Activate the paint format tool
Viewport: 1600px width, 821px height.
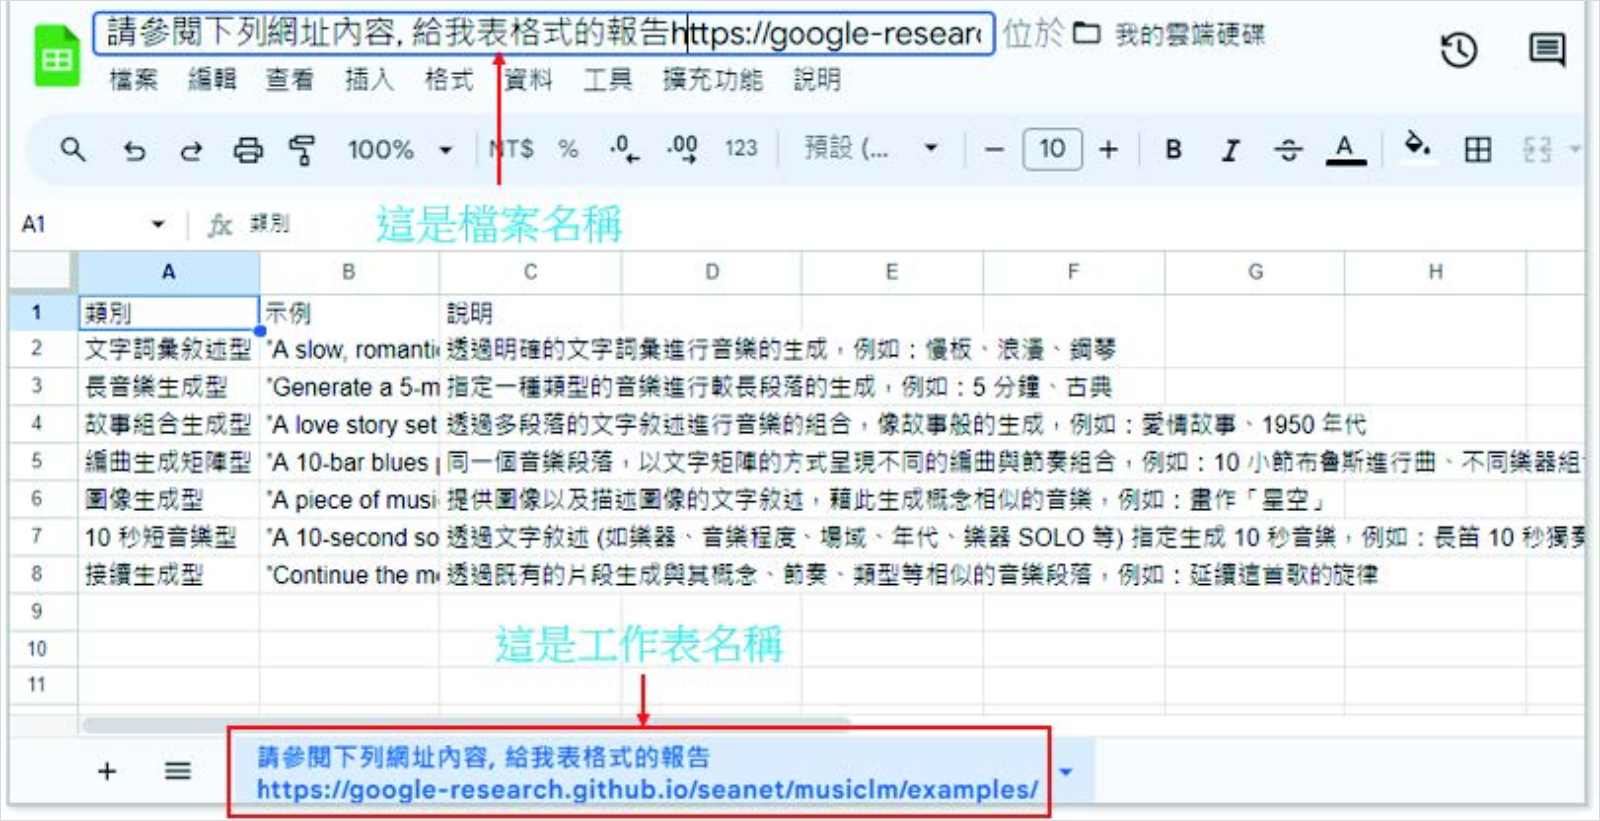[x=302, y=150]
